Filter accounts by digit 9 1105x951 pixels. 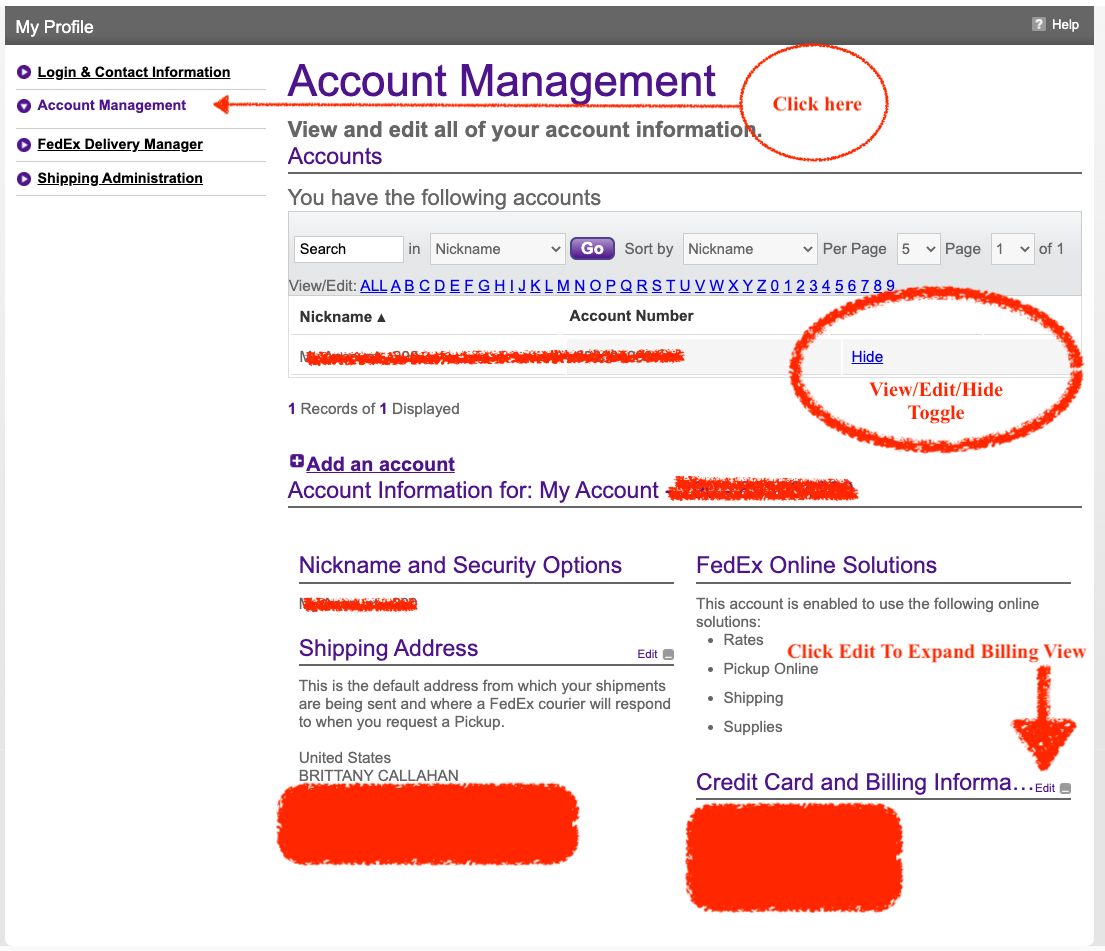890,286
